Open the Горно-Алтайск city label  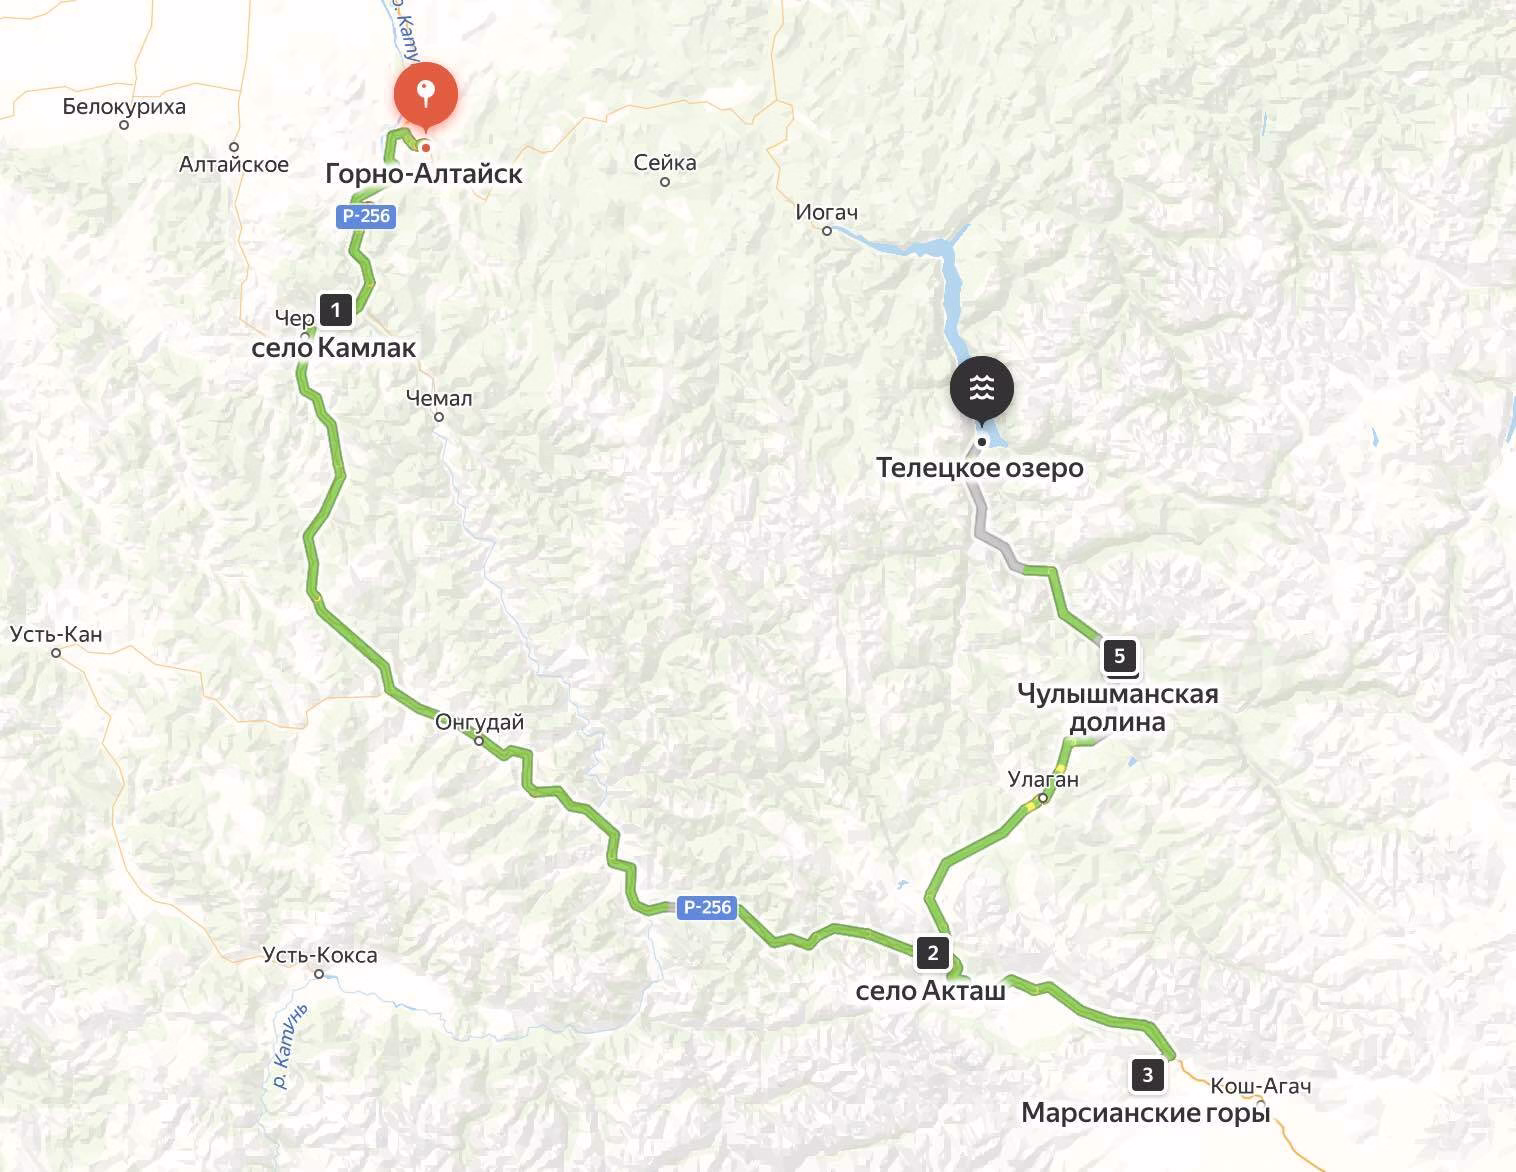click(424, 174)
